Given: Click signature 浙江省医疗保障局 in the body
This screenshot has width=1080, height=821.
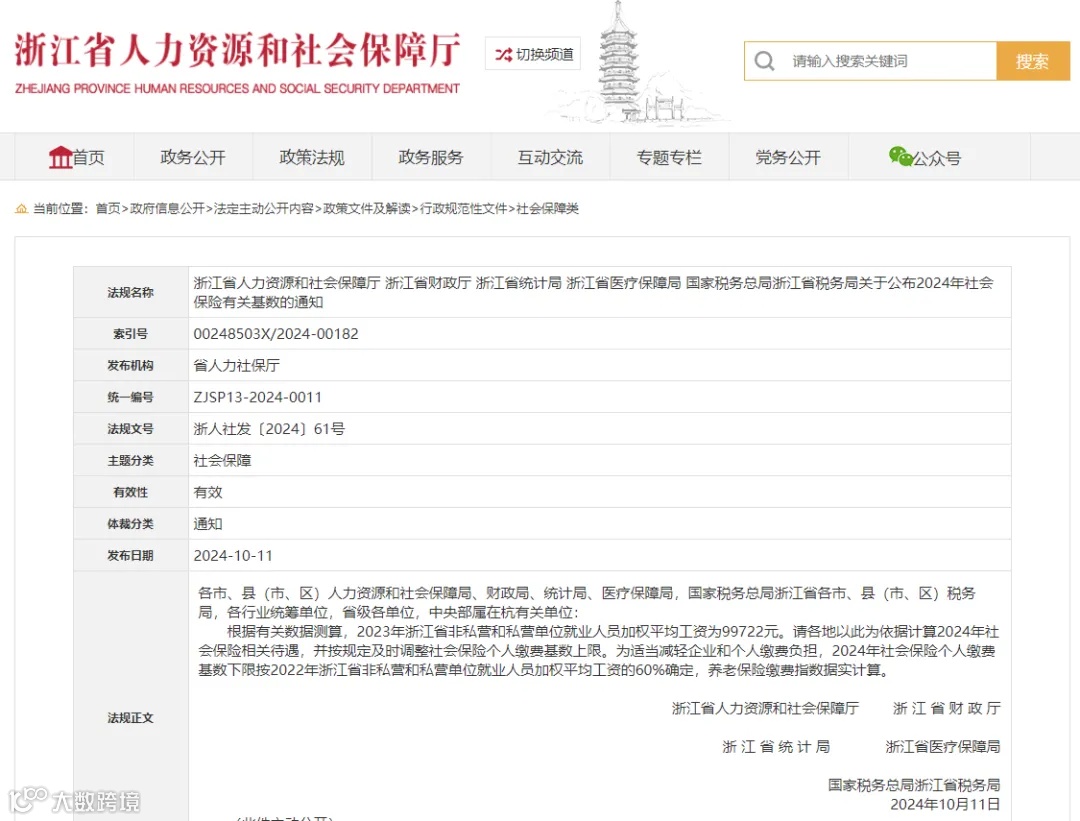Looking at the screenshot, I should point(943,747).
